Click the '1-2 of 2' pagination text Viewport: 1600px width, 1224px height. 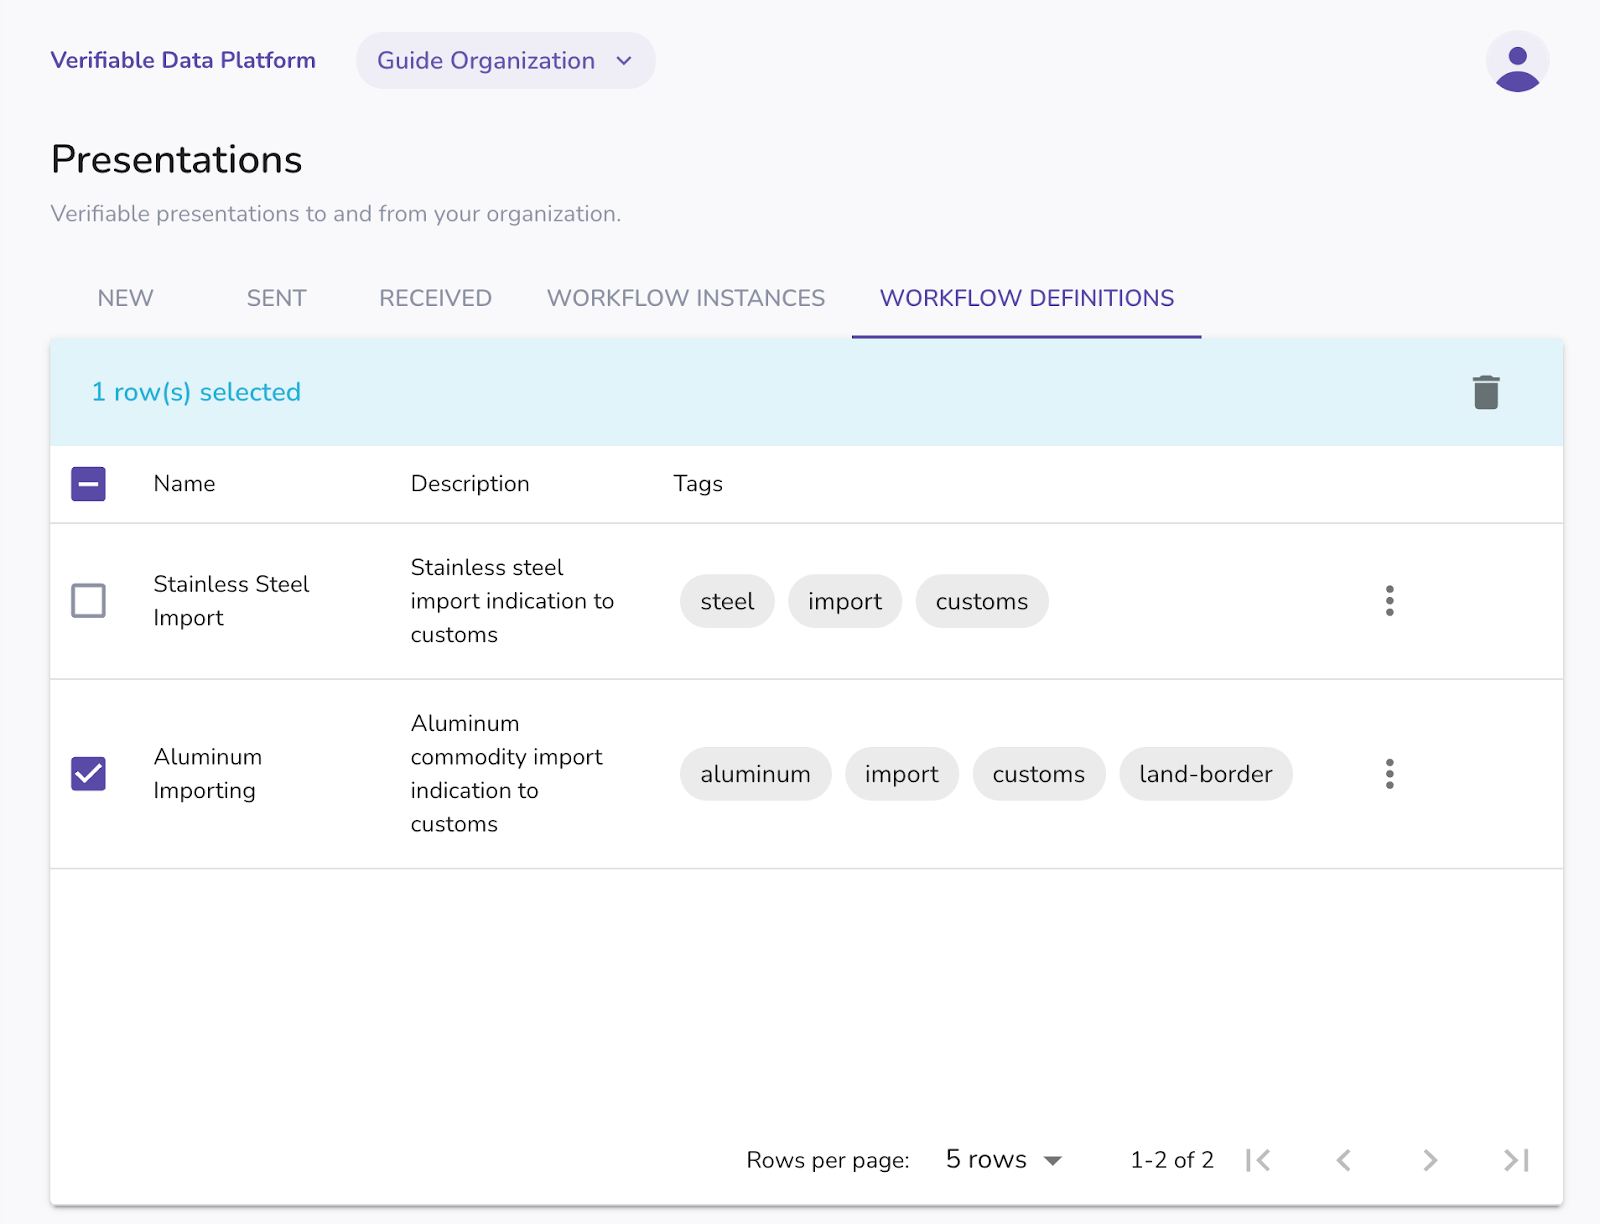(1172, 1160)
